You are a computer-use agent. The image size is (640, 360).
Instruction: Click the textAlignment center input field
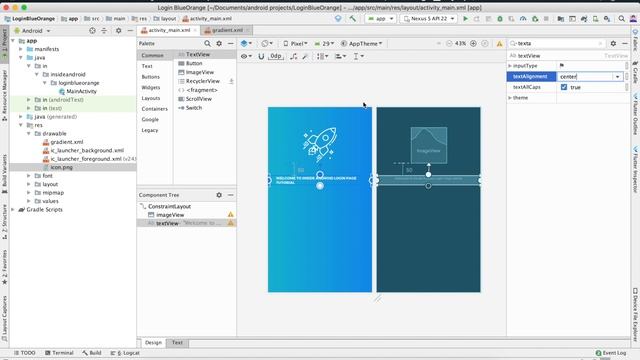[x=585, y=77]
